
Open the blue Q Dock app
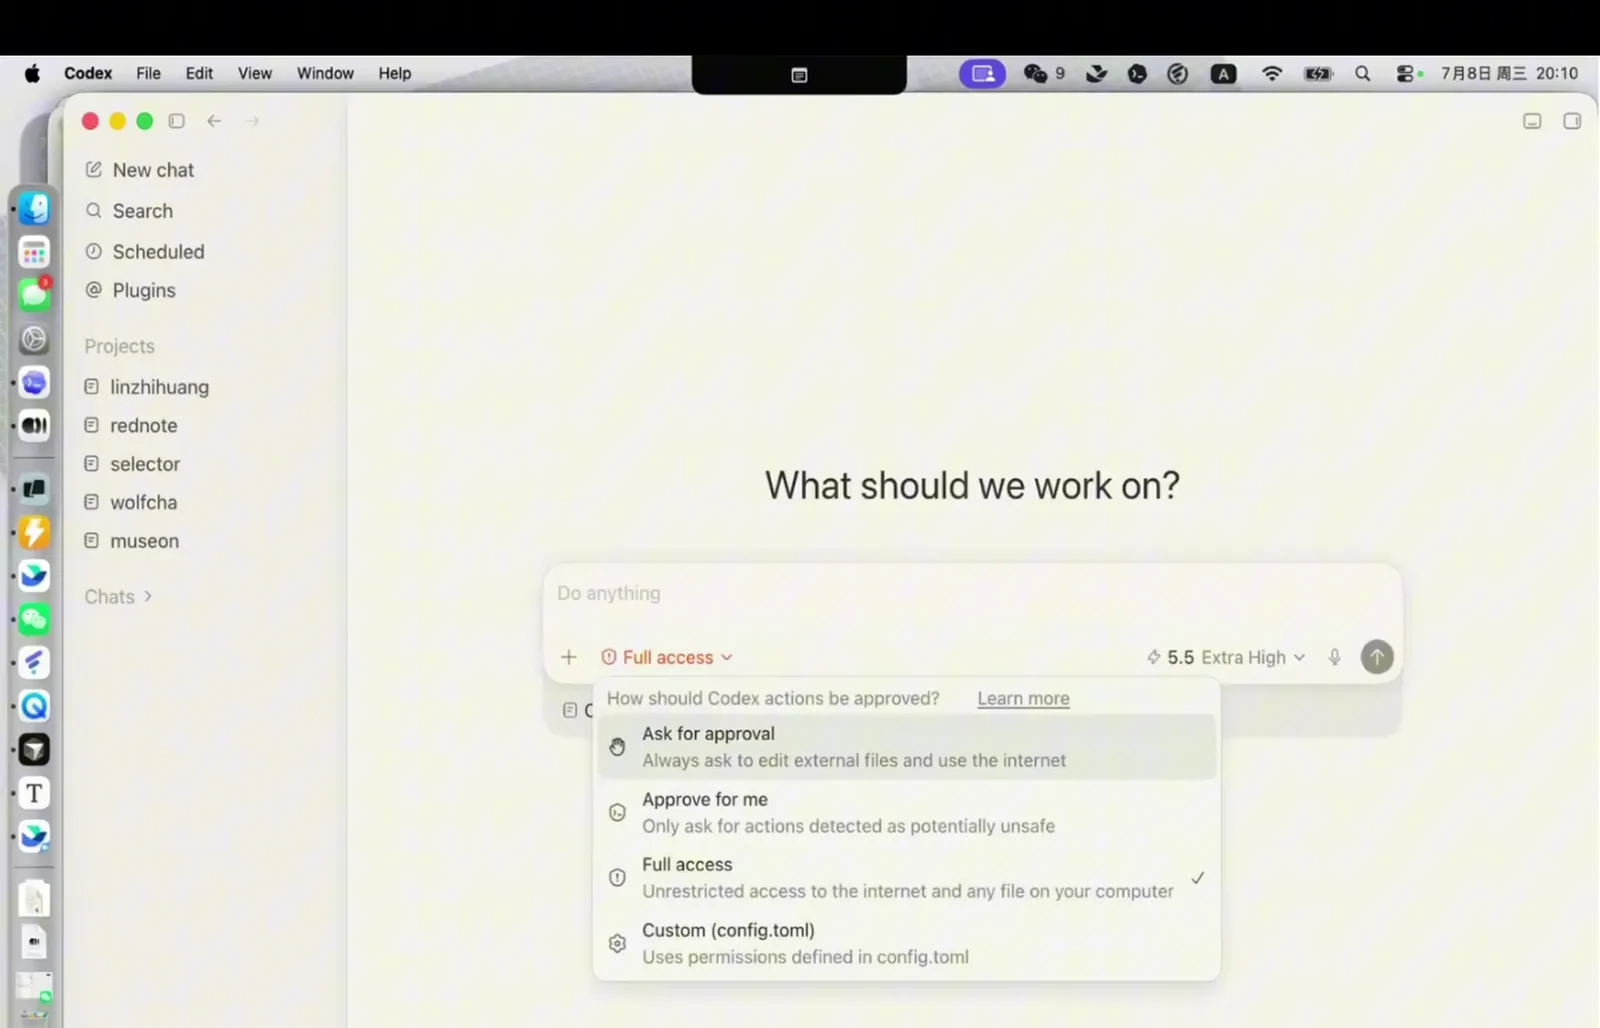click(x=34, y=706)
